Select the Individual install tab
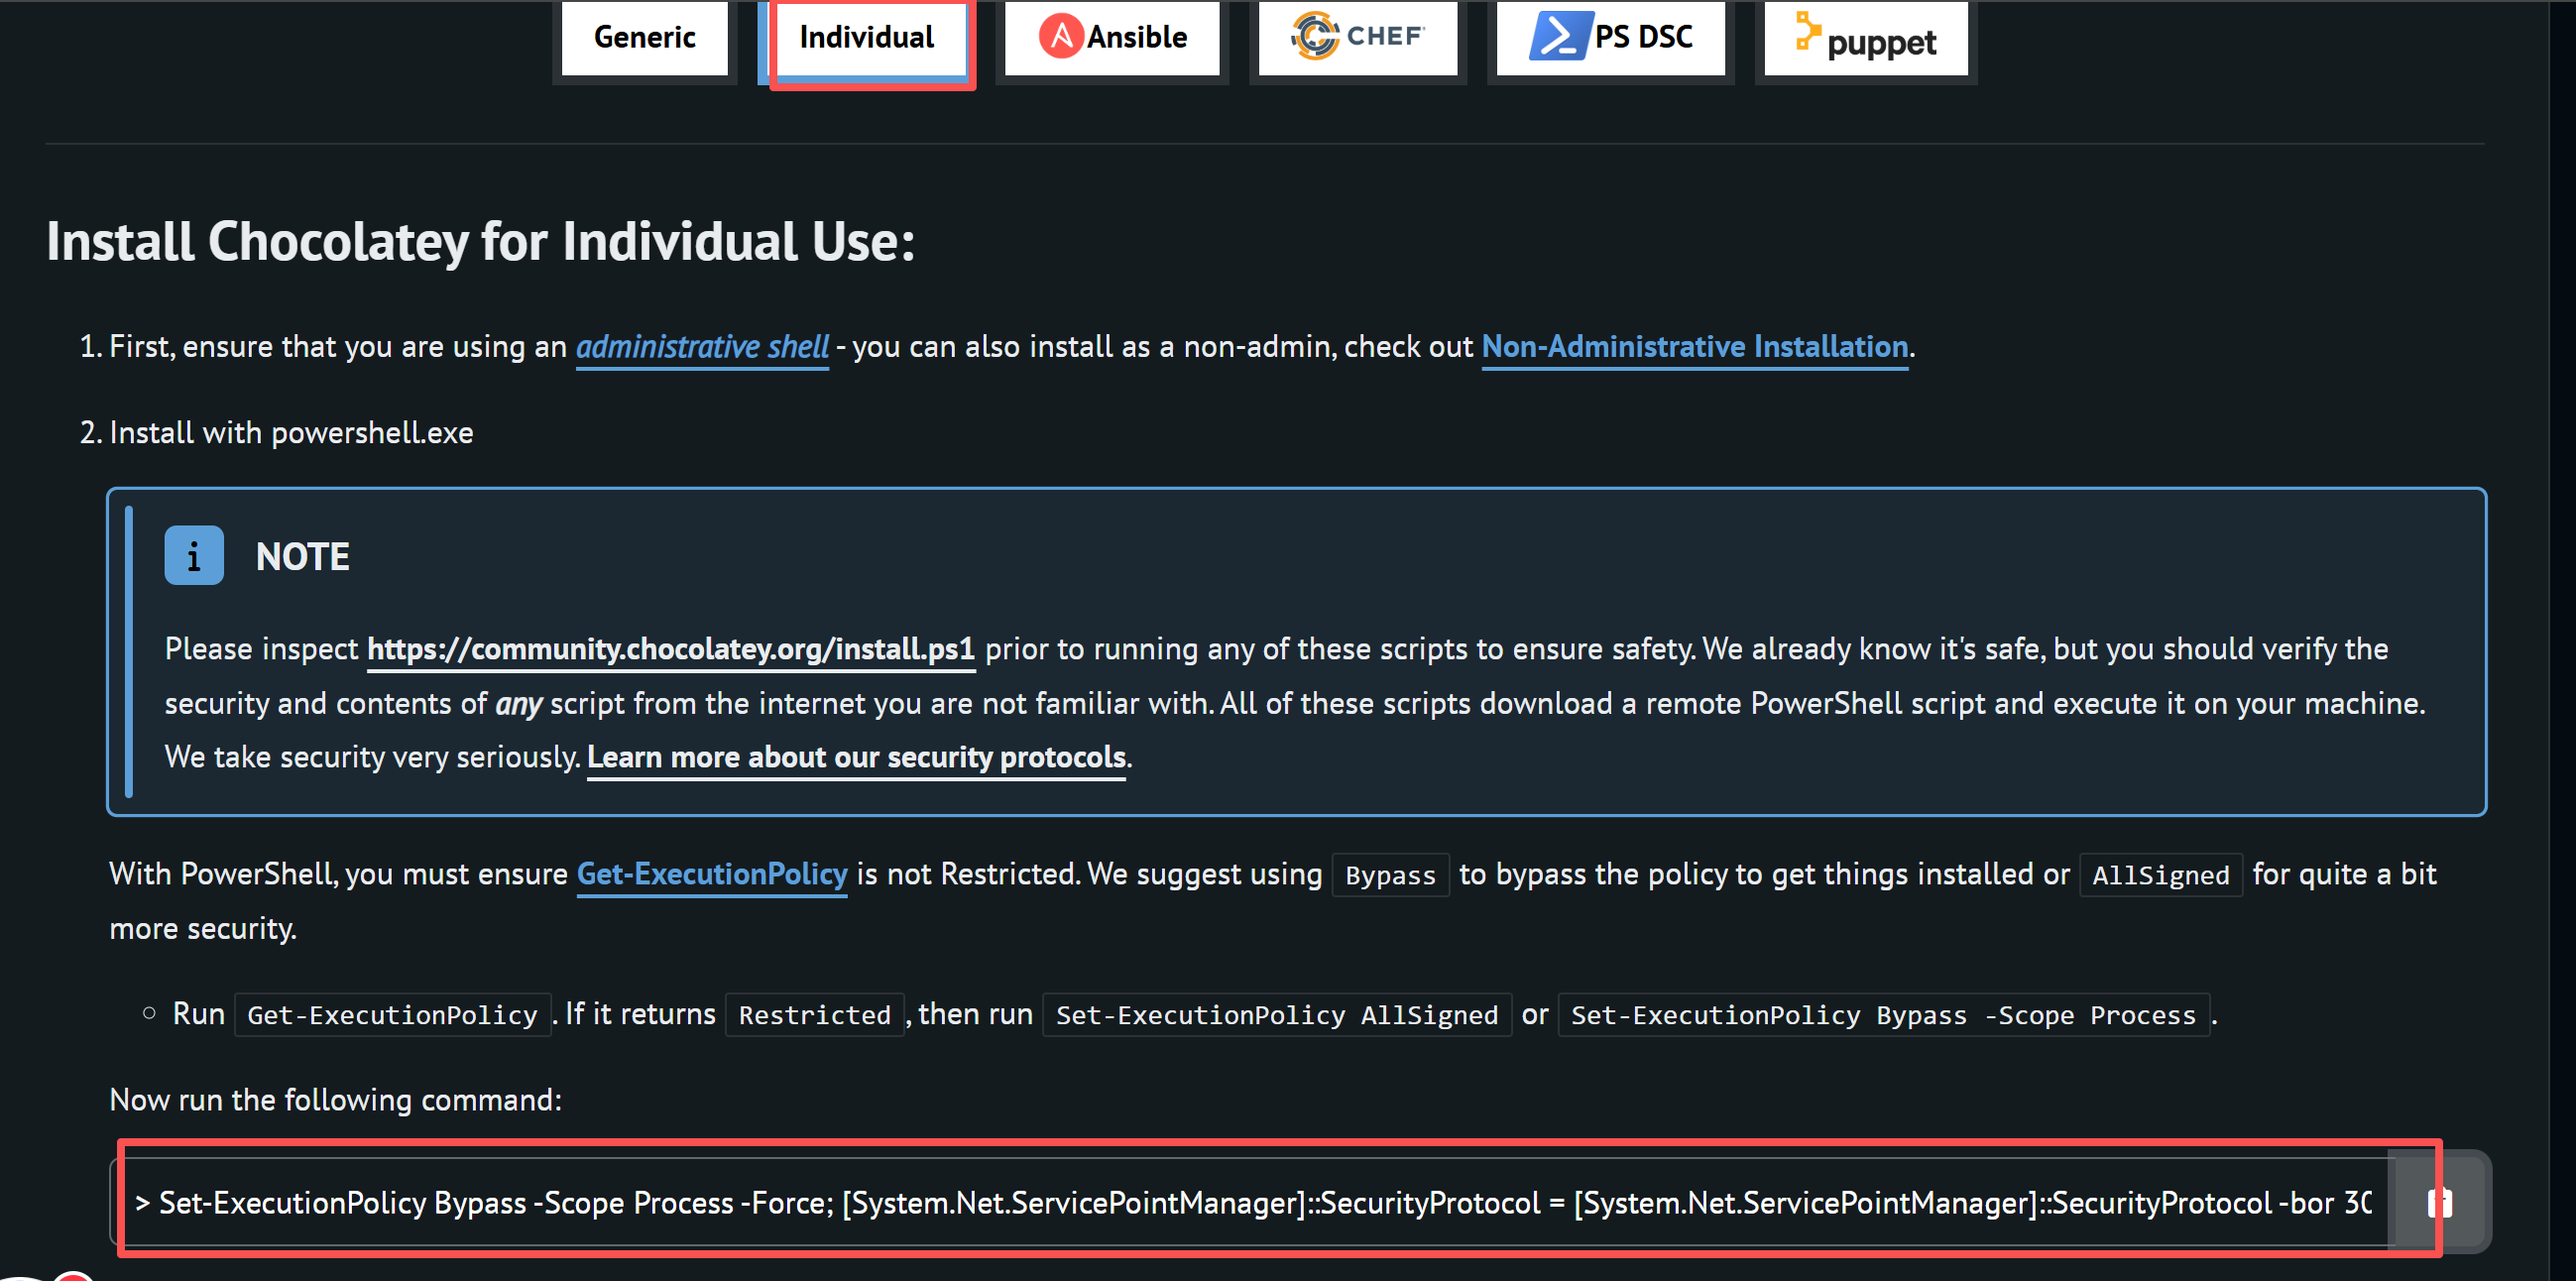 point(866,37)
